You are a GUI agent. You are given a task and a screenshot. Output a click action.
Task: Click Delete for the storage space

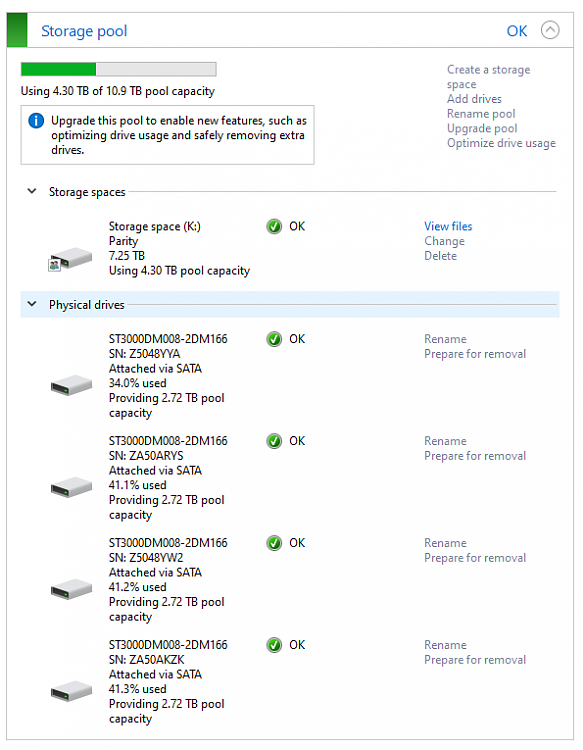[440, 256]
